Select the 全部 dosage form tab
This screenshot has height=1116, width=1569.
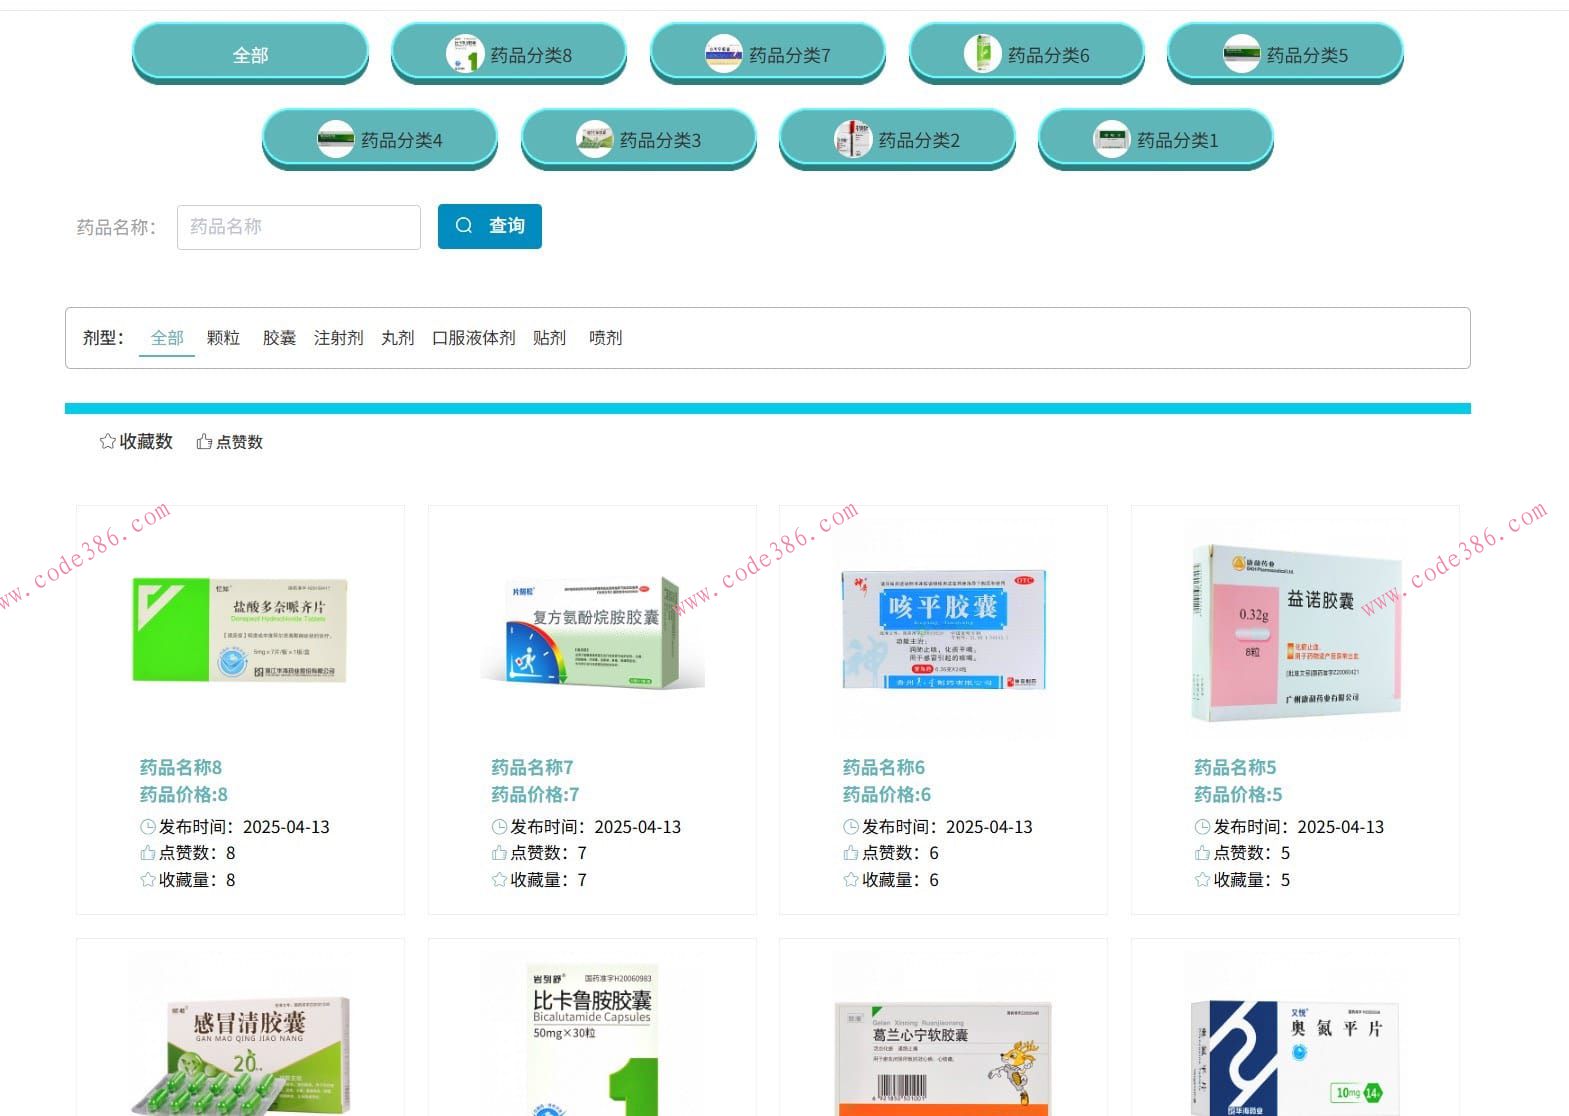pyautogui.click(x=167, y=338)
